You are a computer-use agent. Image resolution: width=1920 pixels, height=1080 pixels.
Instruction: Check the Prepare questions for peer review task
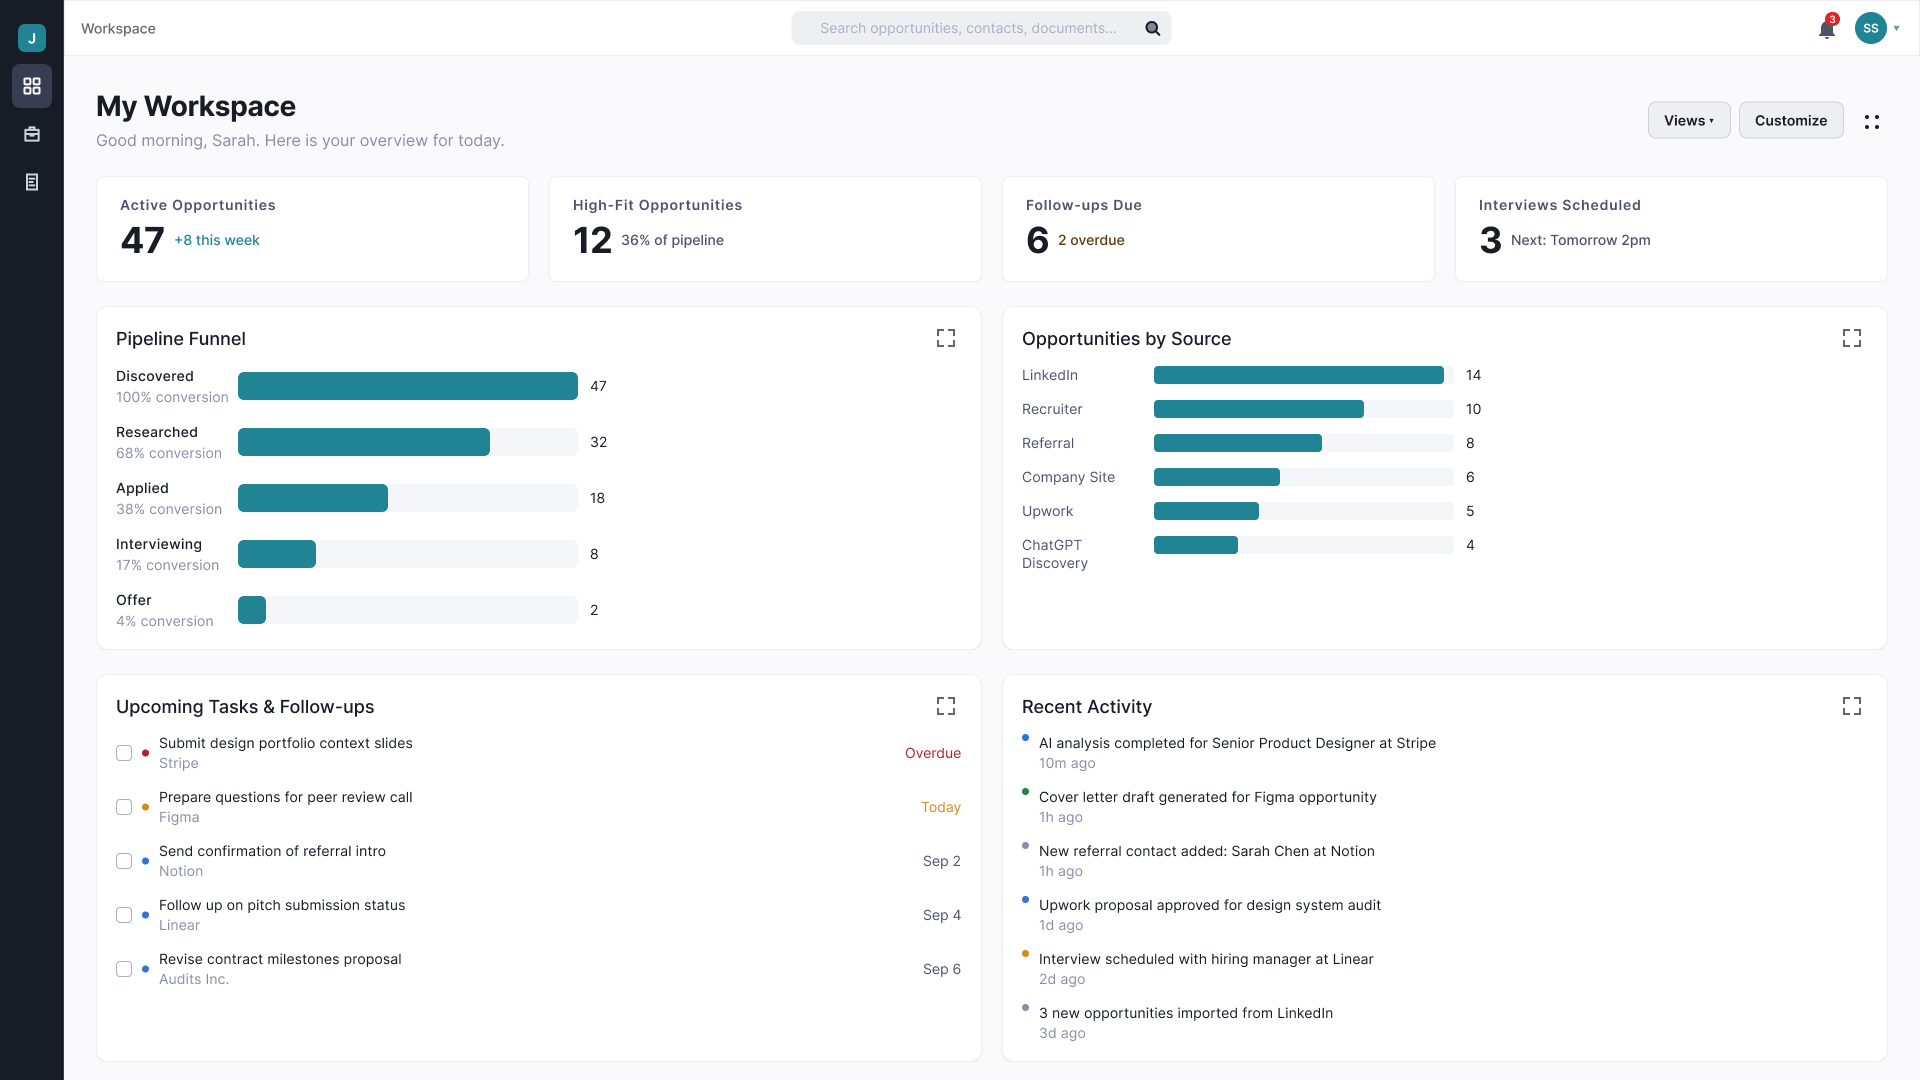124,807
